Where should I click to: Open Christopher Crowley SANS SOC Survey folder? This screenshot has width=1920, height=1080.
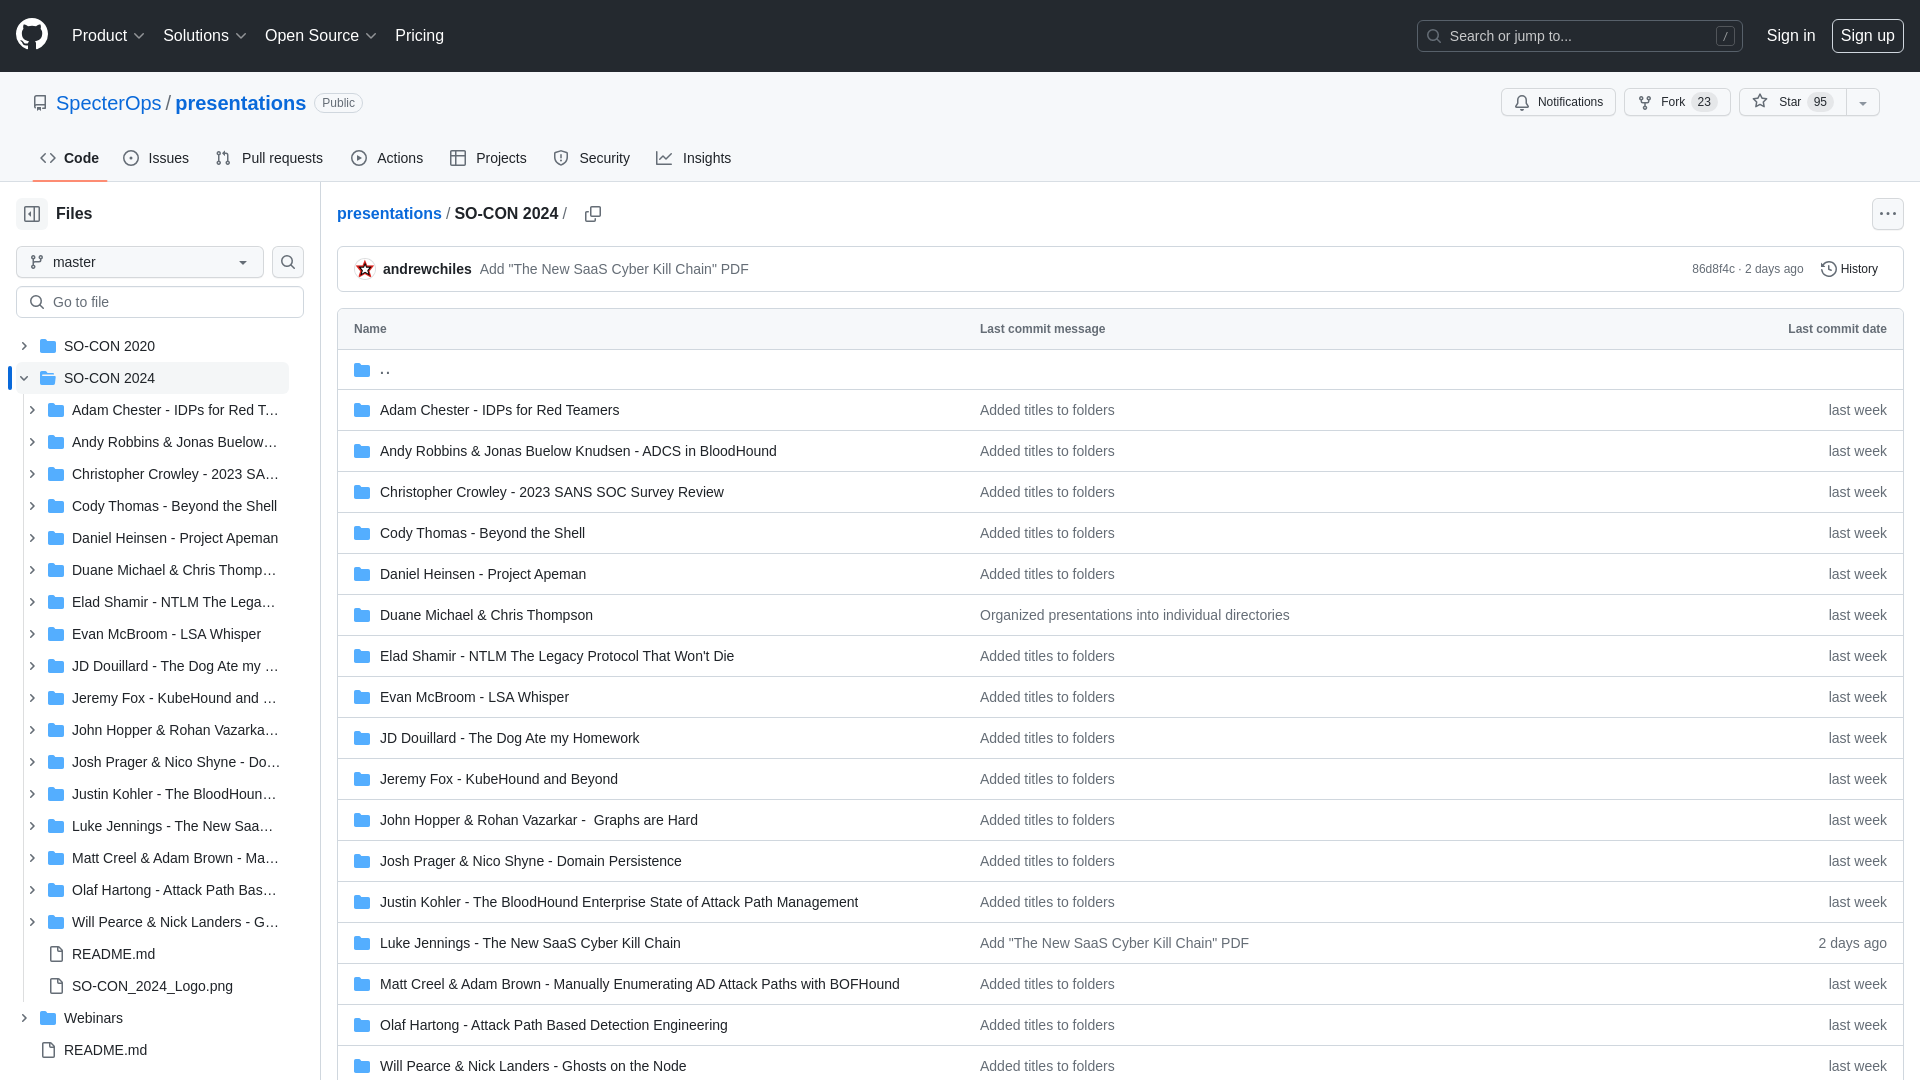pyautogui.click(x=552, y=492)
